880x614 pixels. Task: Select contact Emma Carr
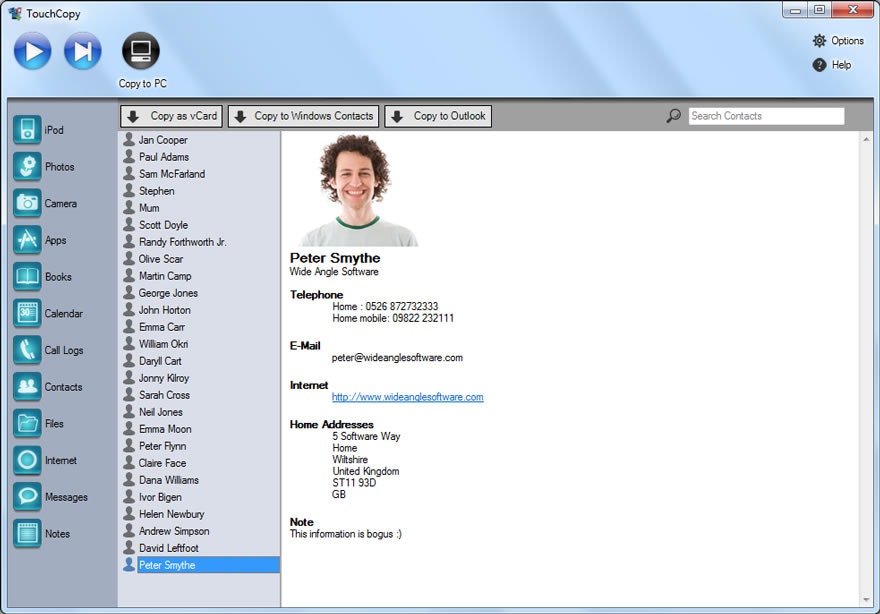162,327
